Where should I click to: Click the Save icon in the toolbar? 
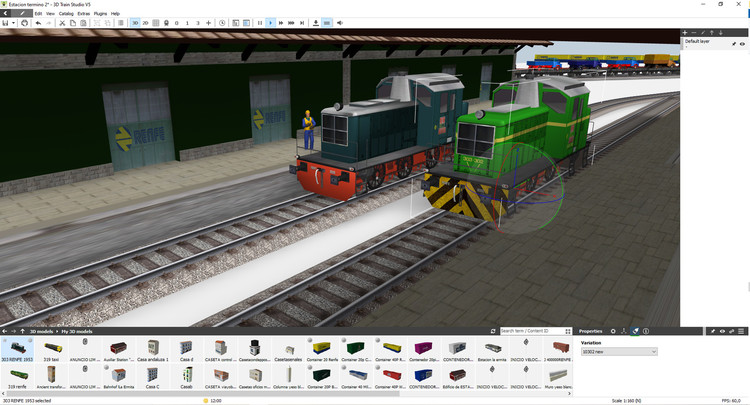click(x=5, y=22)
